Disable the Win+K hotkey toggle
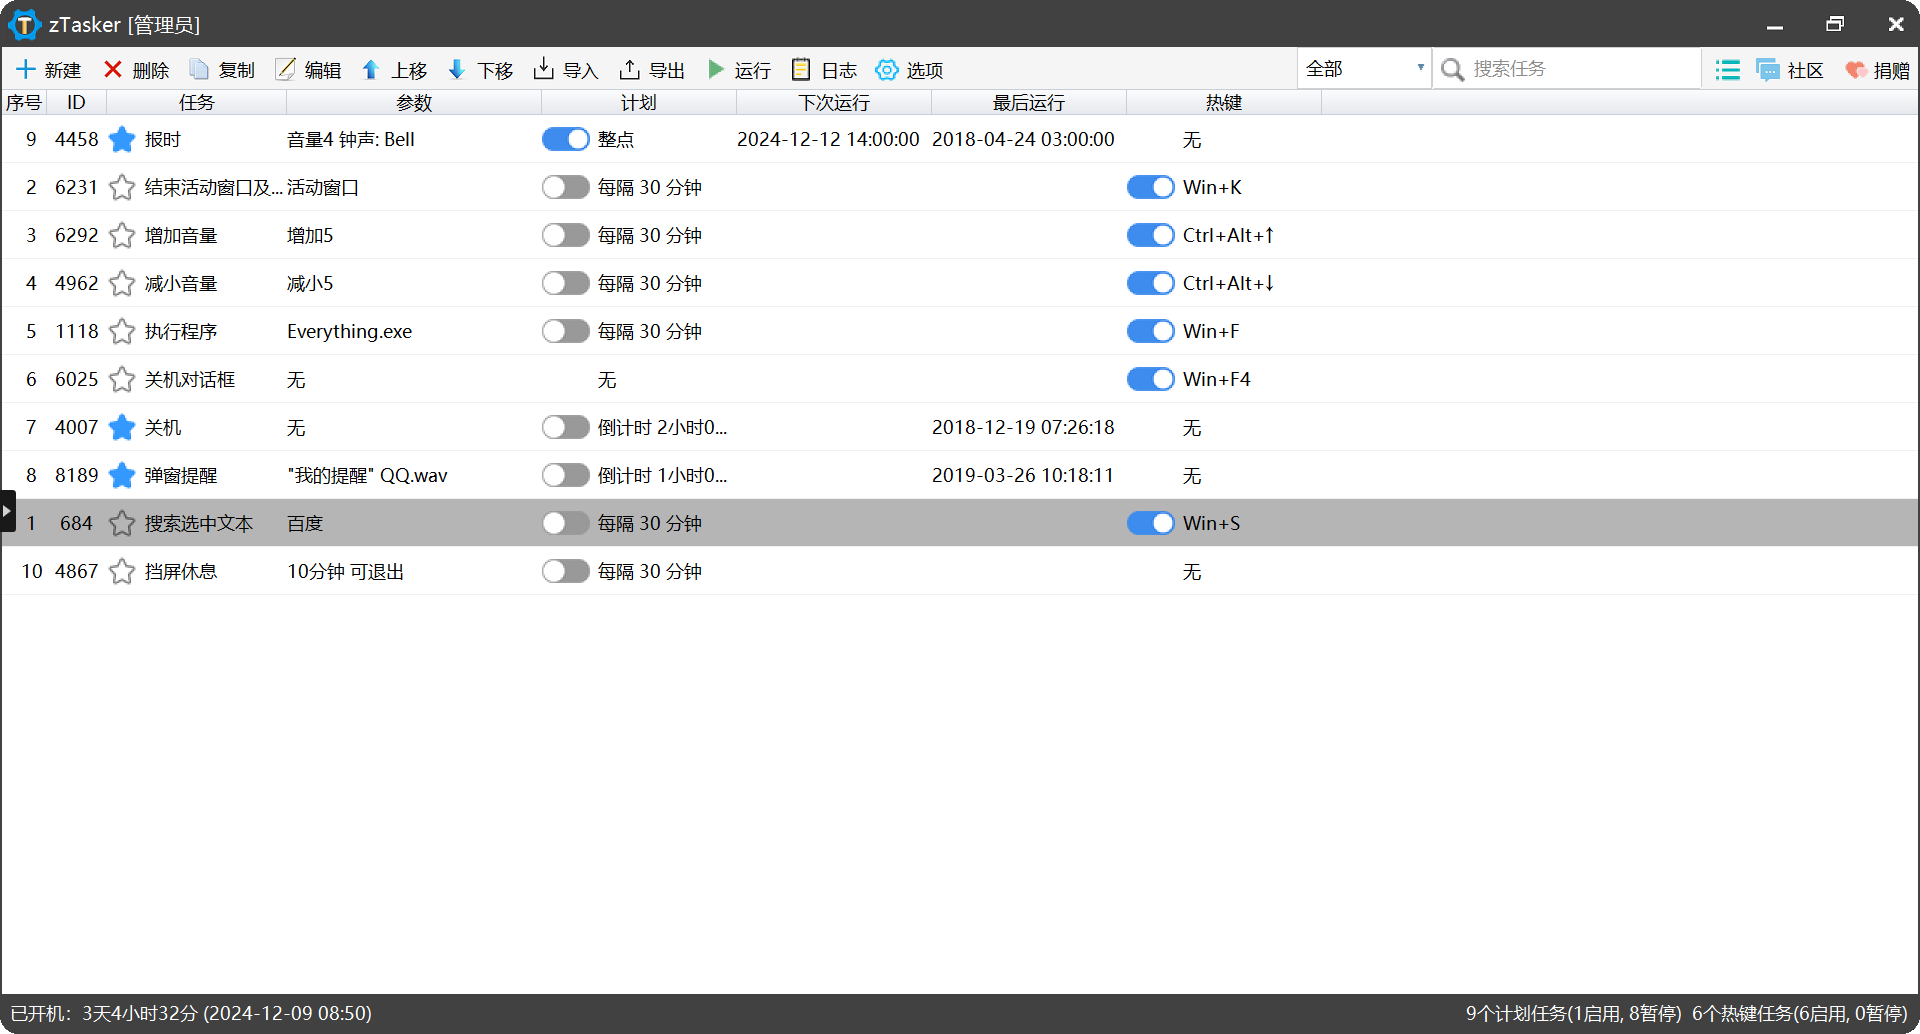 1150,188
